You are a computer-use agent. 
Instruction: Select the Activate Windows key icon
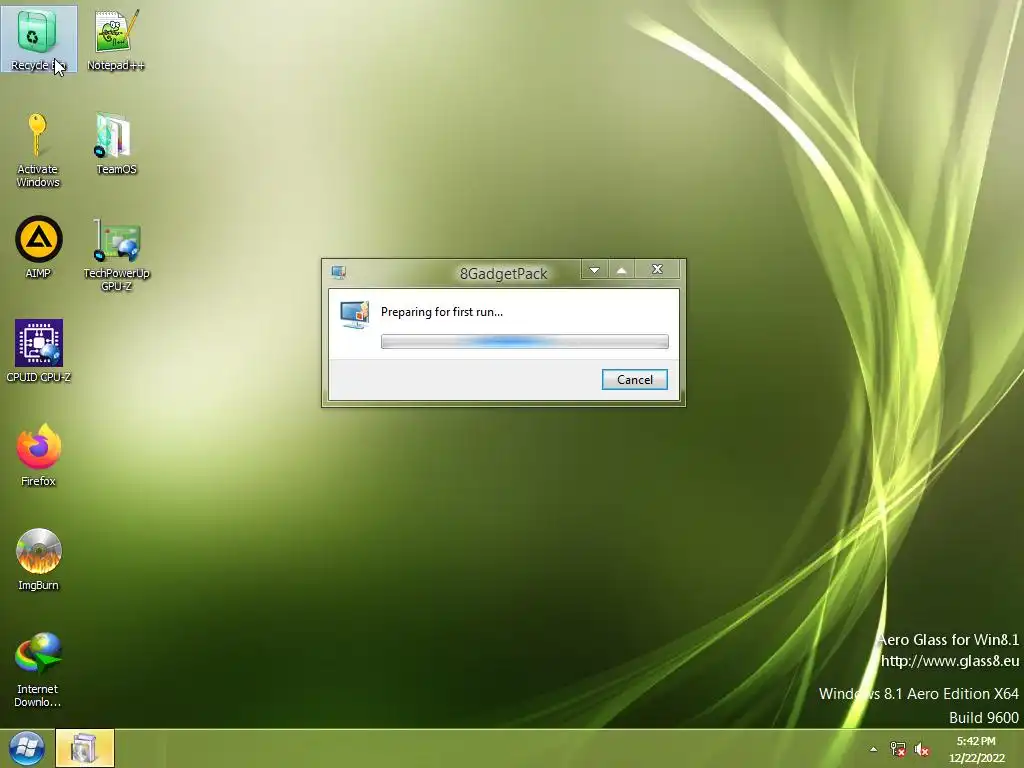tap(38, 150)
